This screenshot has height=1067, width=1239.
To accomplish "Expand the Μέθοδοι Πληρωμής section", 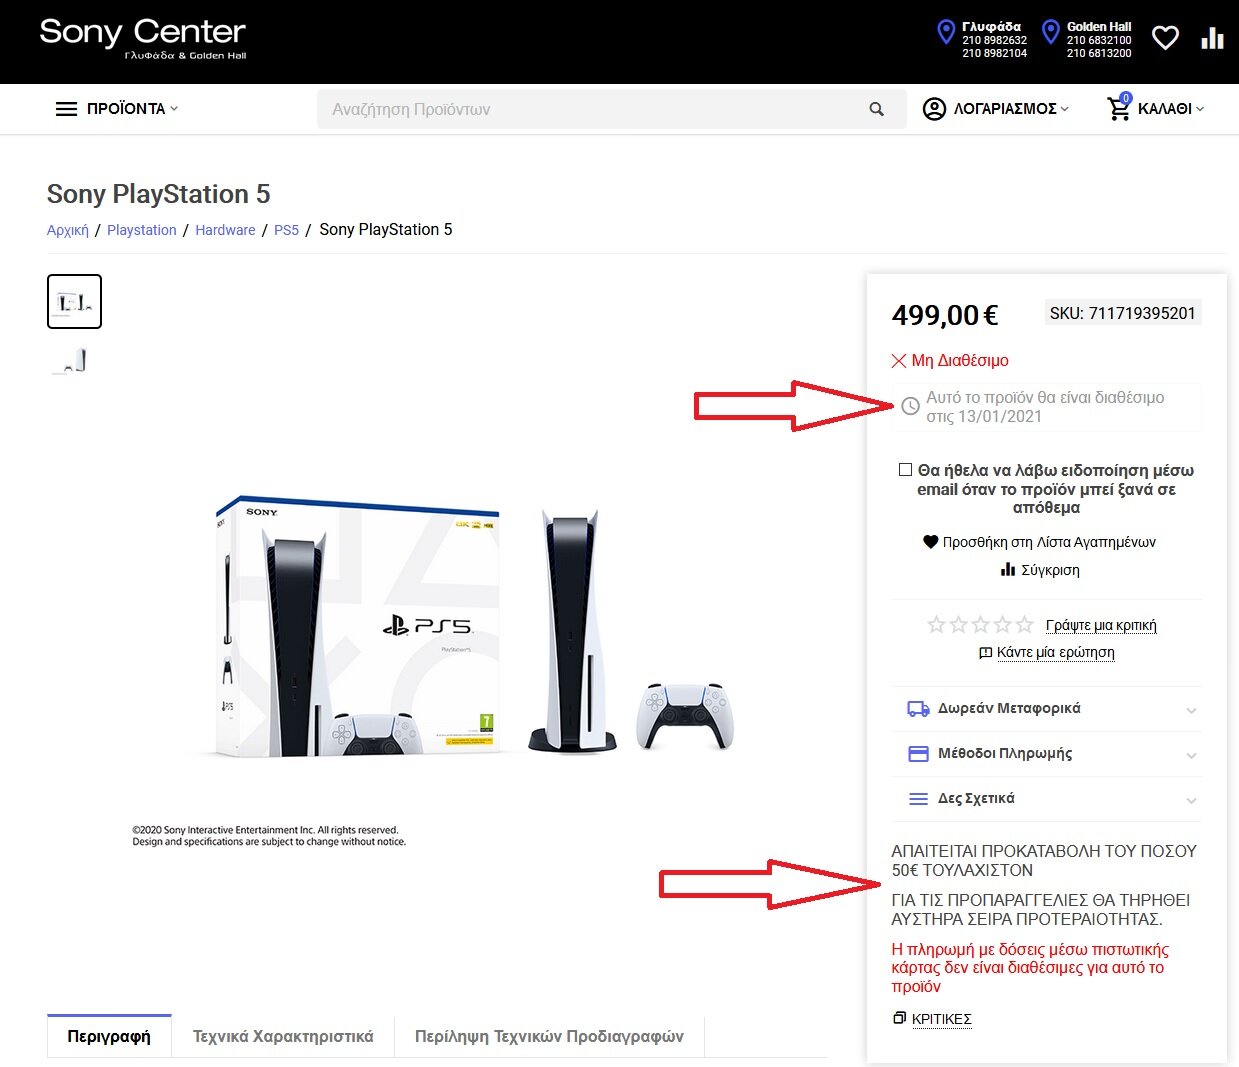I will (1047, 754).
